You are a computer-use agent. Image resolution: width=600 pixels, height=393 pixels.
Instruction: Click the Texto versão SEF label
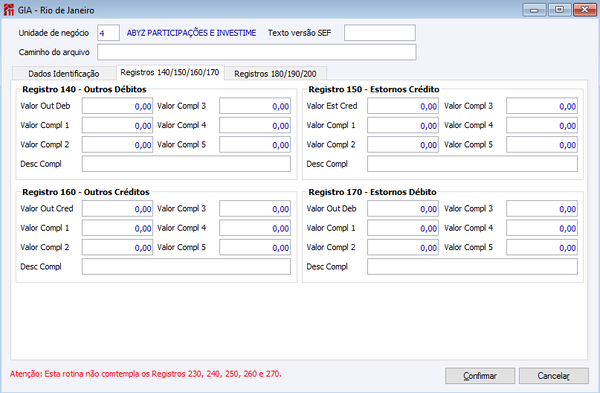pos(299,33)
